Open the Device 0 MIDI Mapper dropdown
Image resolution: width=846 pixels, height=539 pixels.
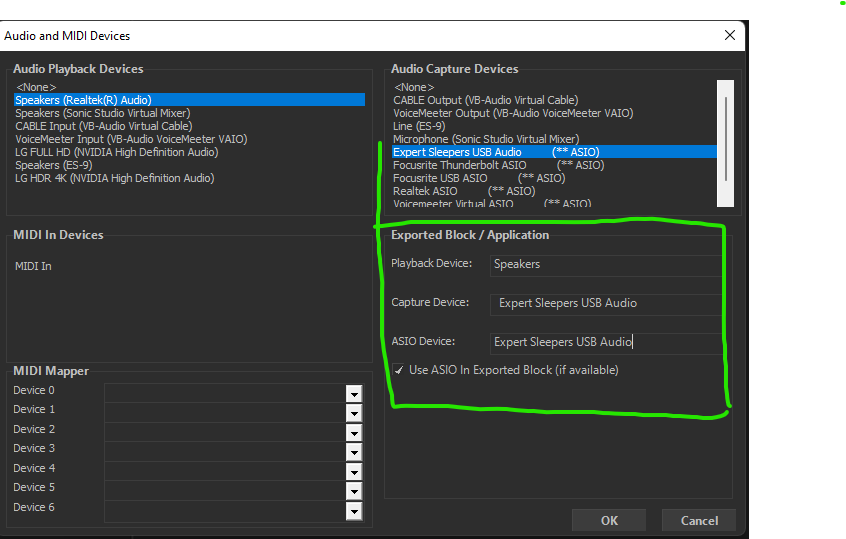tap(354, 394)
